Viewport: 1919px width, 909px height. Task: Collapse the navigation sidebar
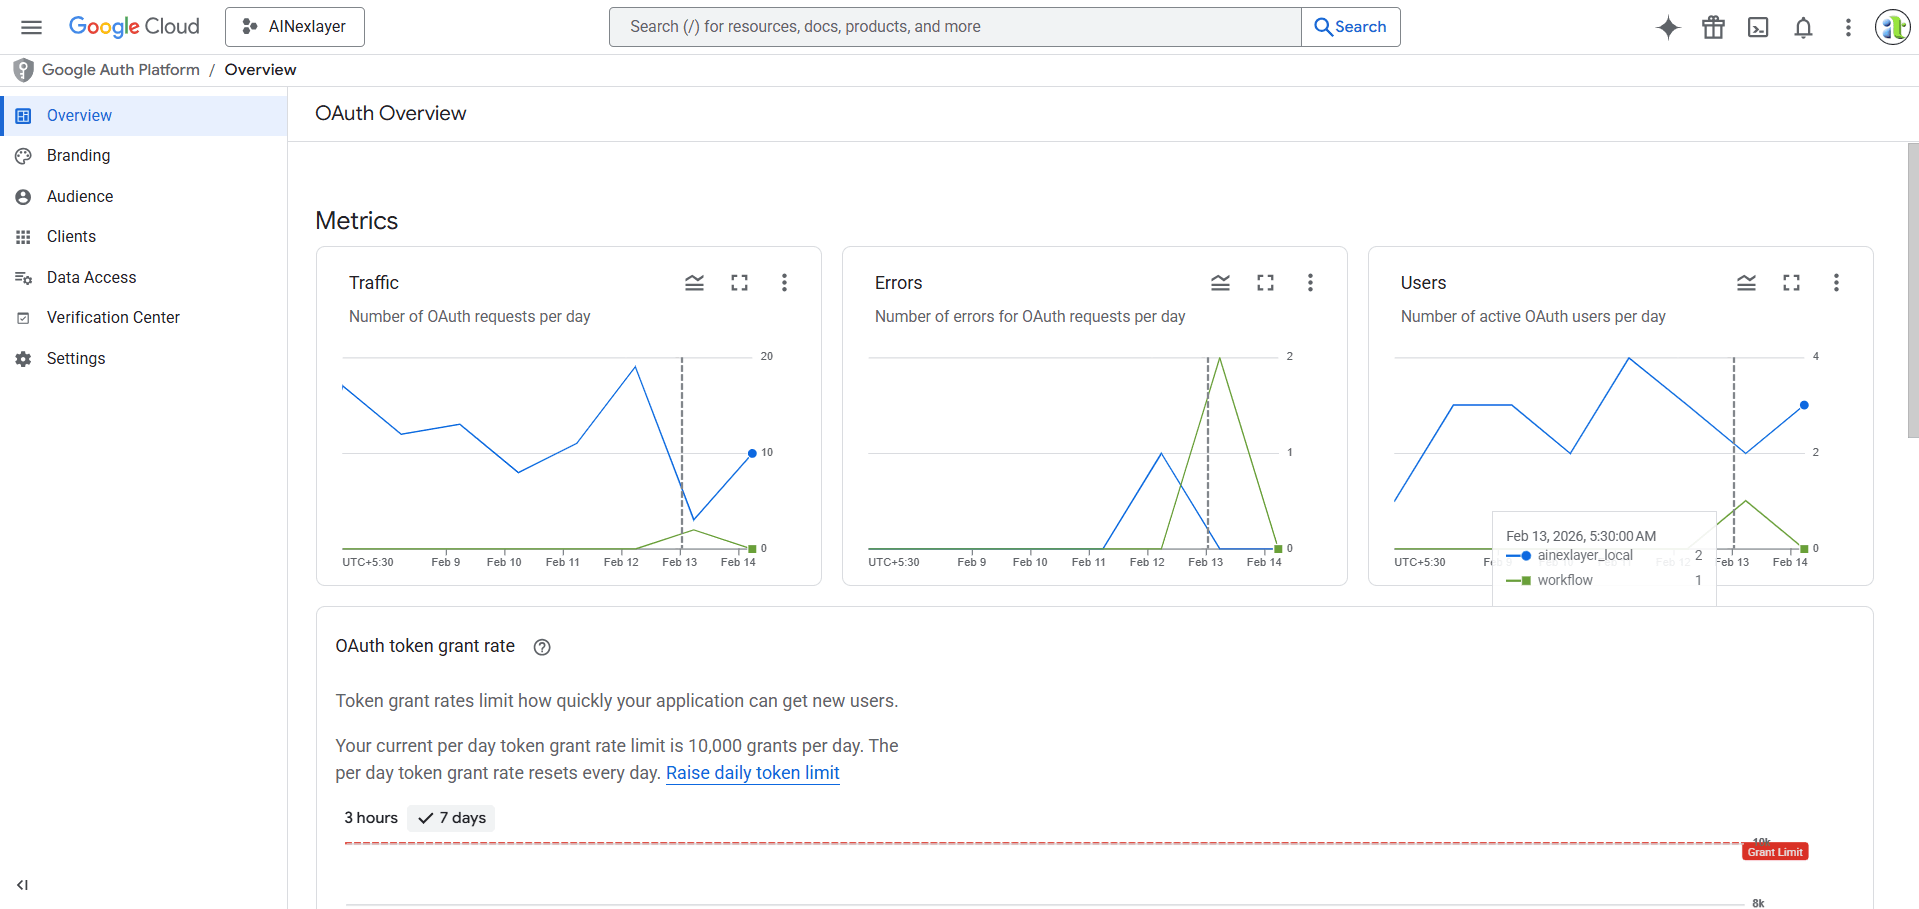tap(22, 884)
